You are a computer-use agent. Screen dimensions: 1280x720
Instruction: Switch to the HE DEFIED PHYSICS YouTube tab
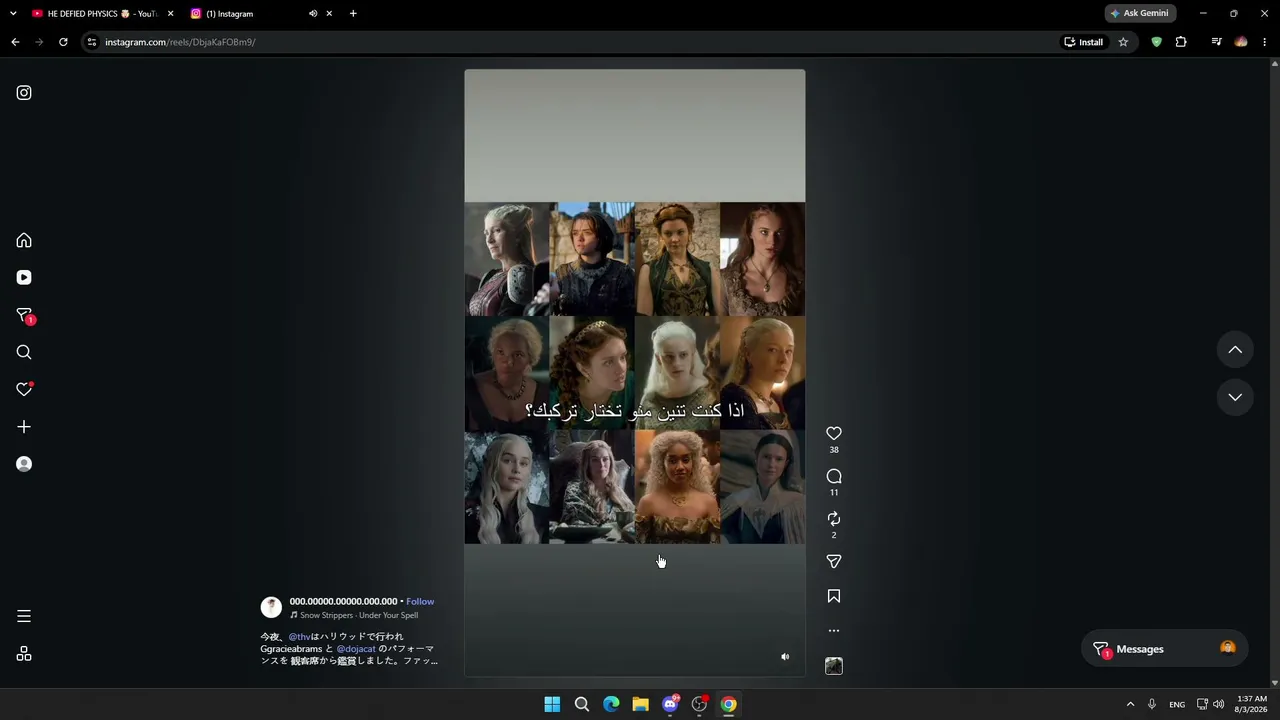coord(94,14)
